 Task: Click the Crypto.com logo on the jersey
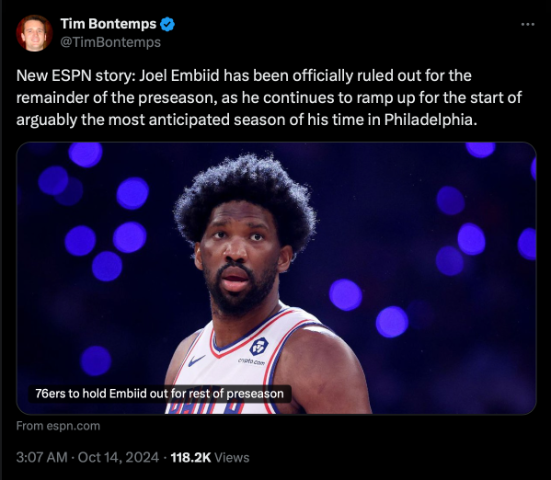pyautogui.click(x=259, y=346)
